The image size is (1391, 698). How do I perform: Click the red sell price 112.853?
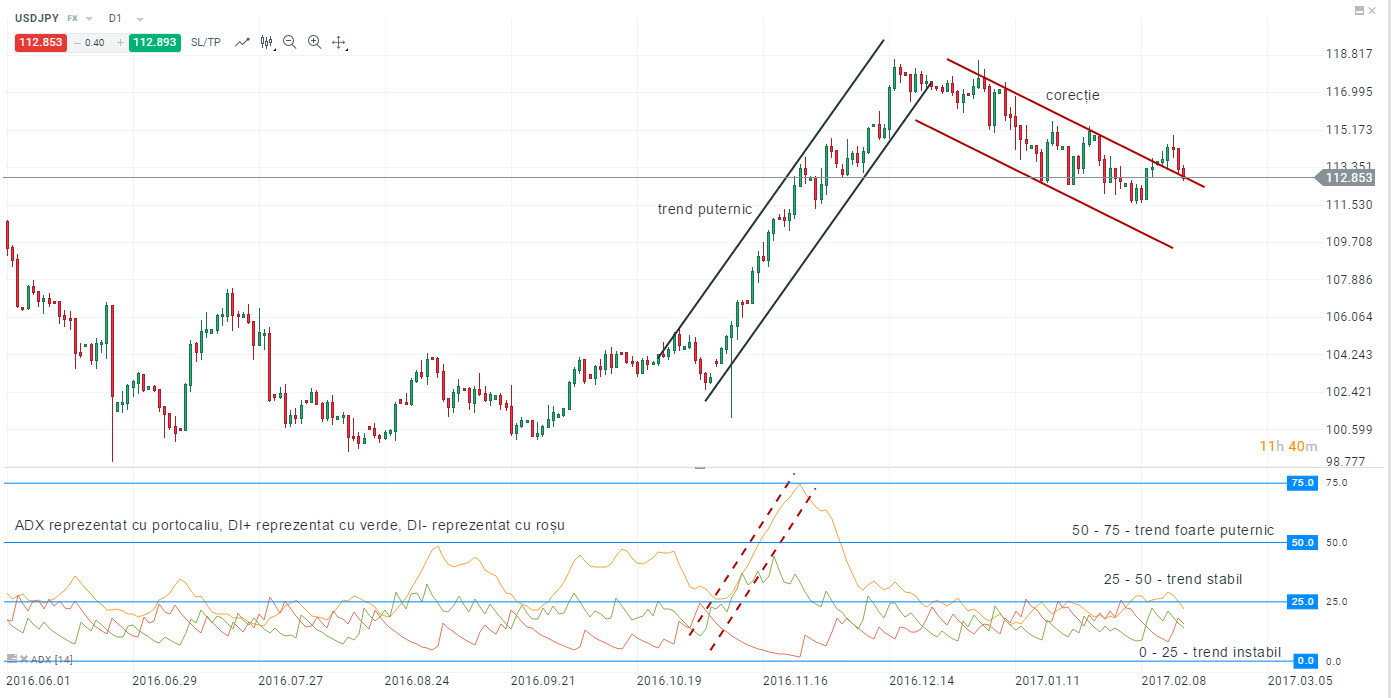[x=40, y=42]
